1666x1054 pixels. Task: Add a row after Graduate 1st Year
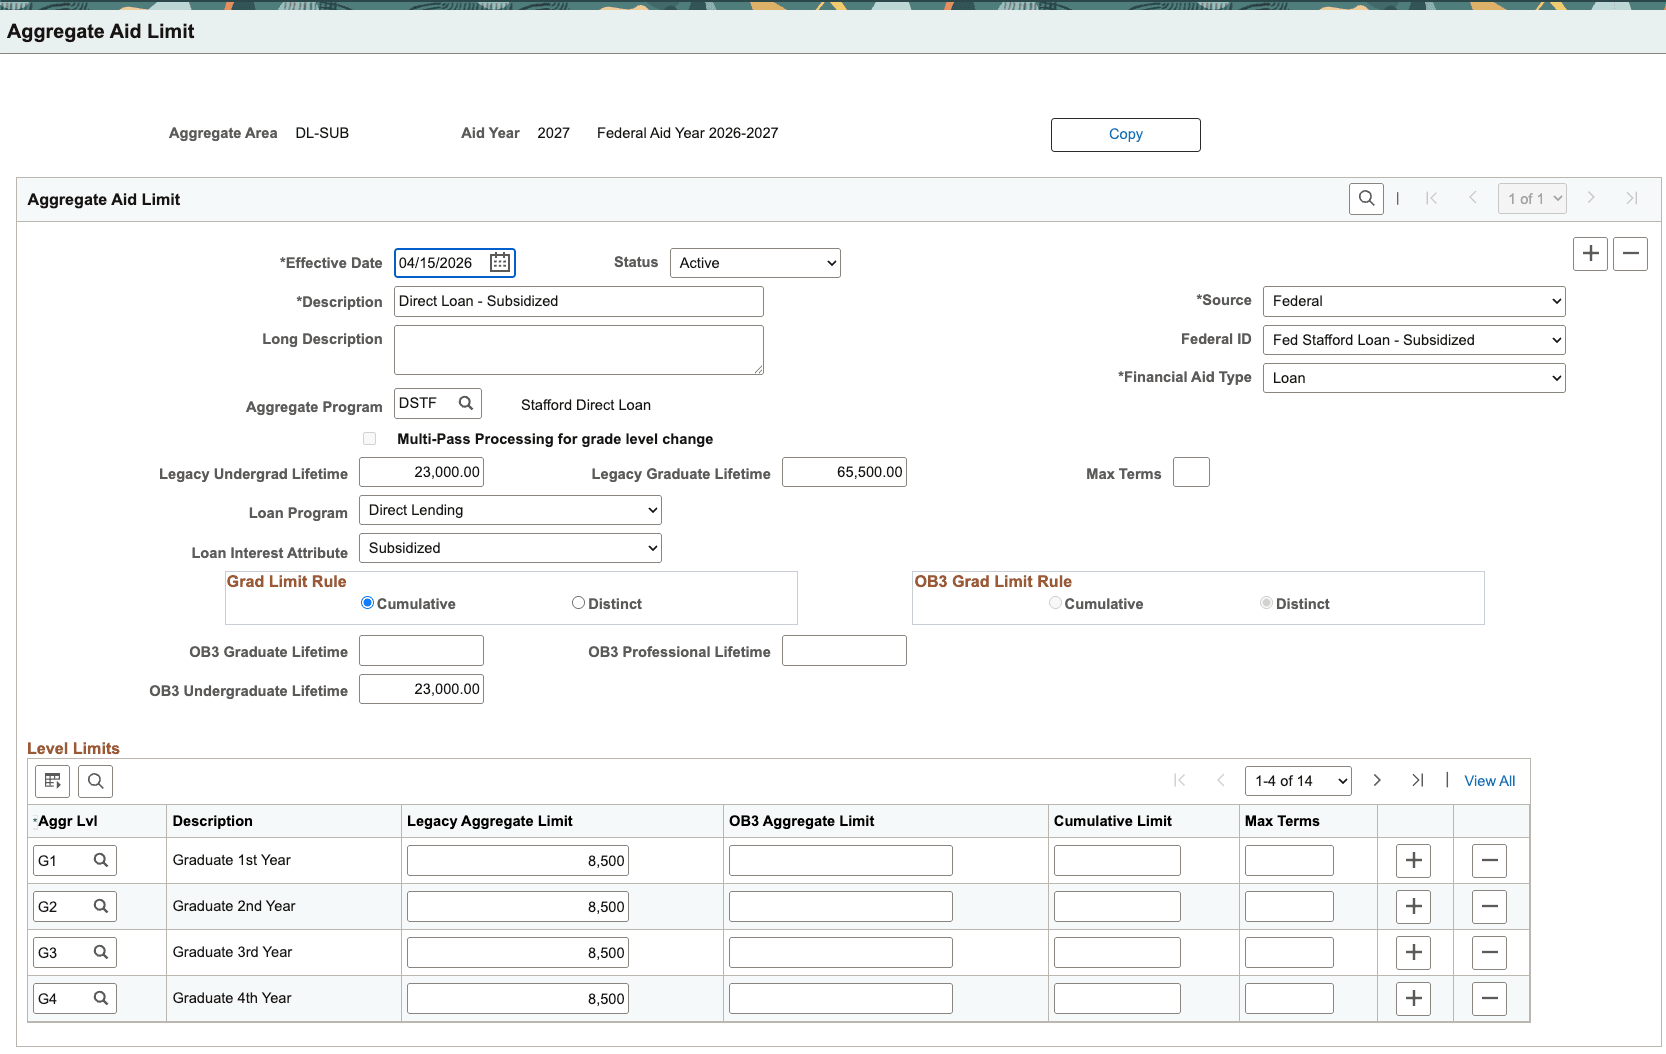(x=1413, y=861)
